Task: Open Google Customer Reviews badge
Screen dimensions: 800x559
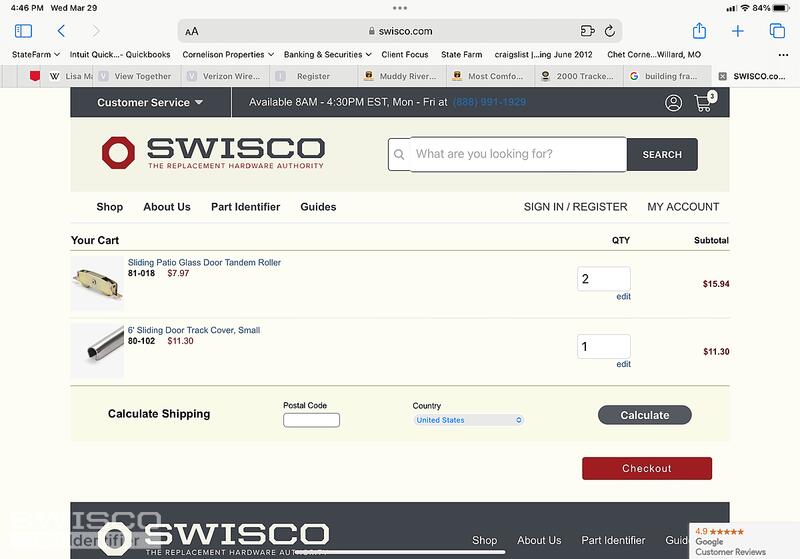Action: tap(744, 541)
